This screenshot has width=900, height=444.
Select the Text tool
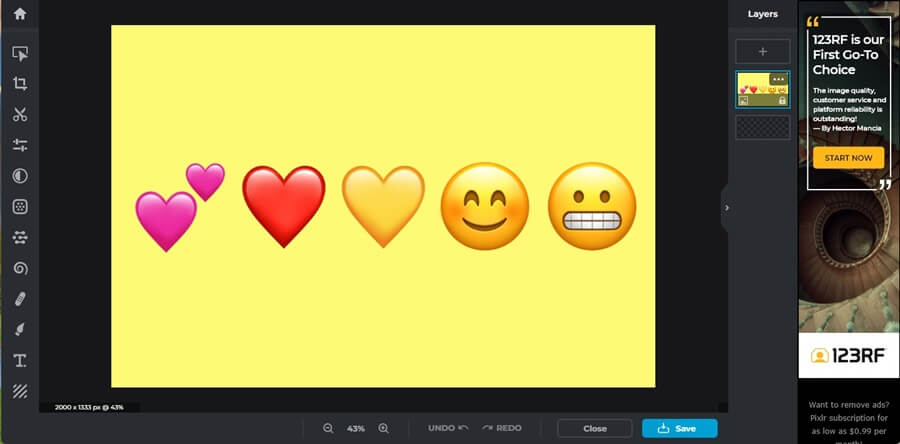point(20,360)
